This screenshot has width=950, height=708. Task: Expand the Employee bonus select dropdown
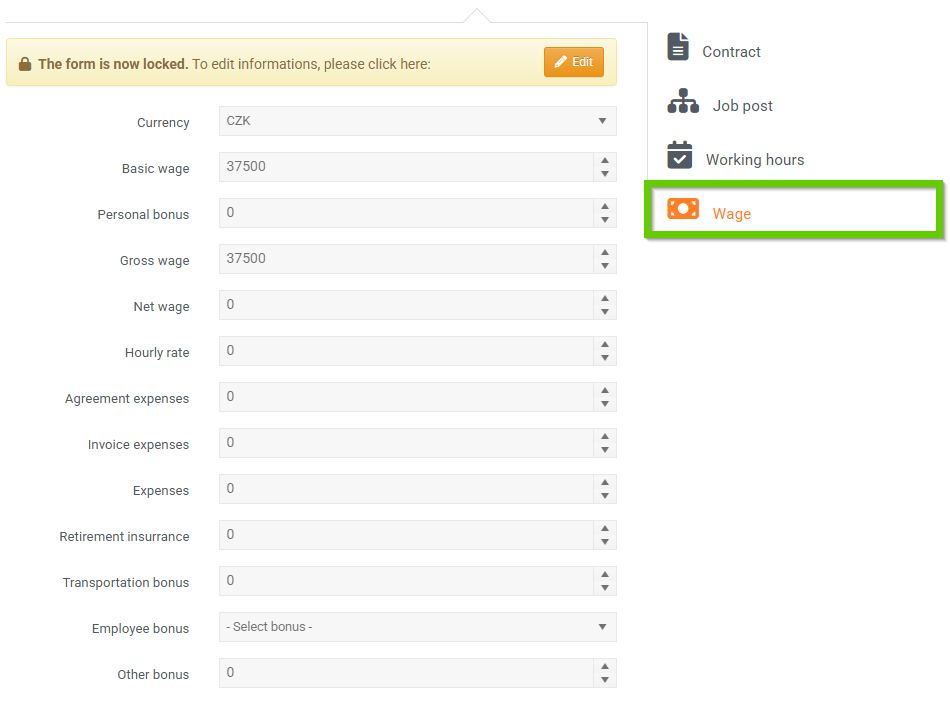[x=417, y=627]
